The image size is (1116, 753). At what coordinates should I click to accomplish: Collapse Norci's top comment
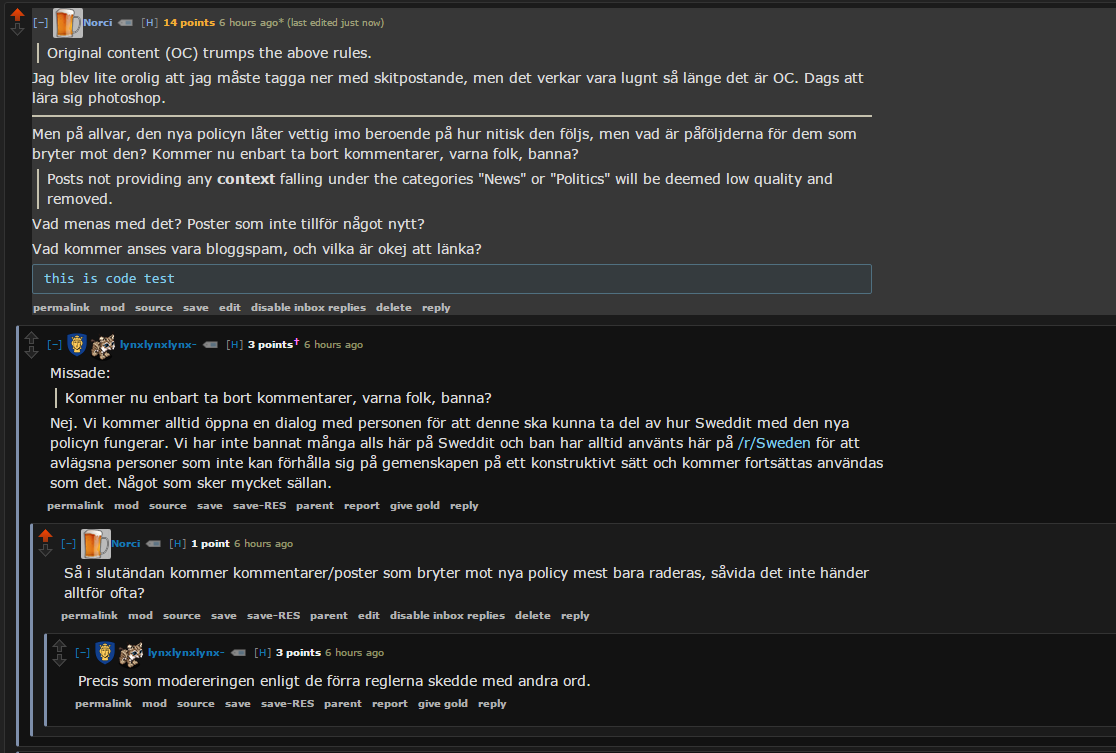pyautogui.click(x=40, y=22)
